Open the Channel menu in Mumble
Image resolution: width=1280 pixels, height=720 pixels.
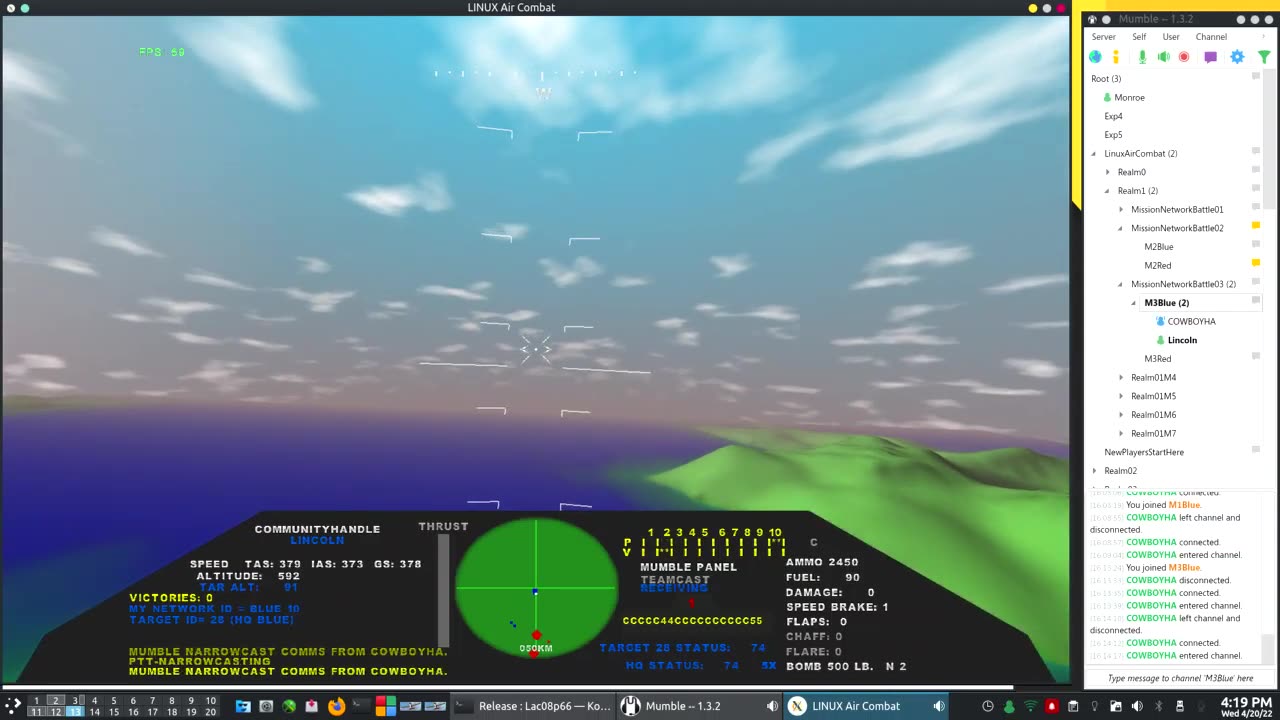pyautogui.click(x=1211, y=37)
